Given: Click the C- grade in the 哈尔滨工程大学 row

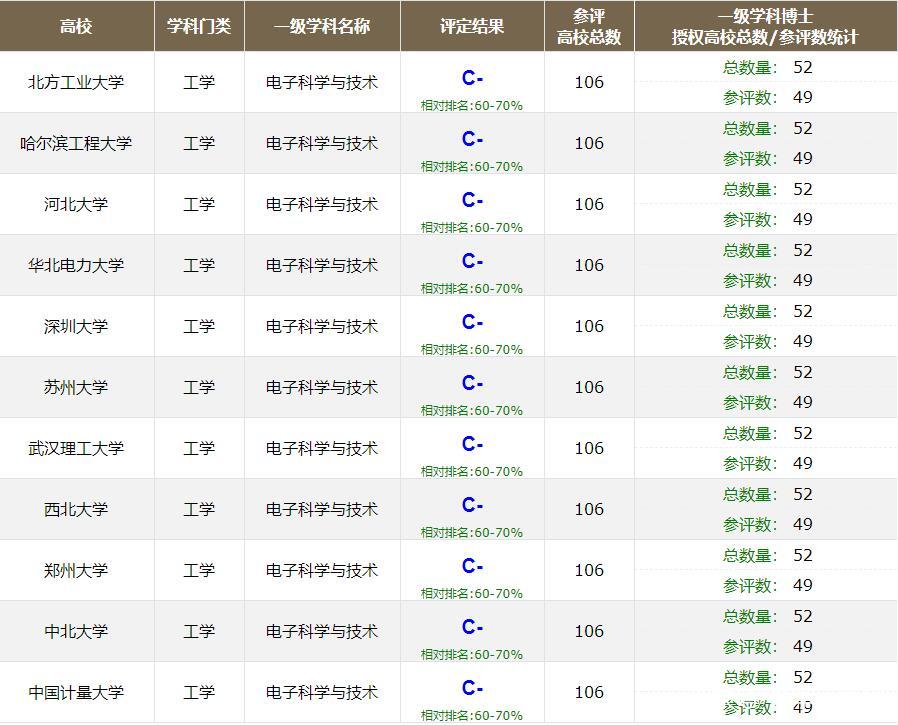Looking at the screenshot, I should pos(472,139).
